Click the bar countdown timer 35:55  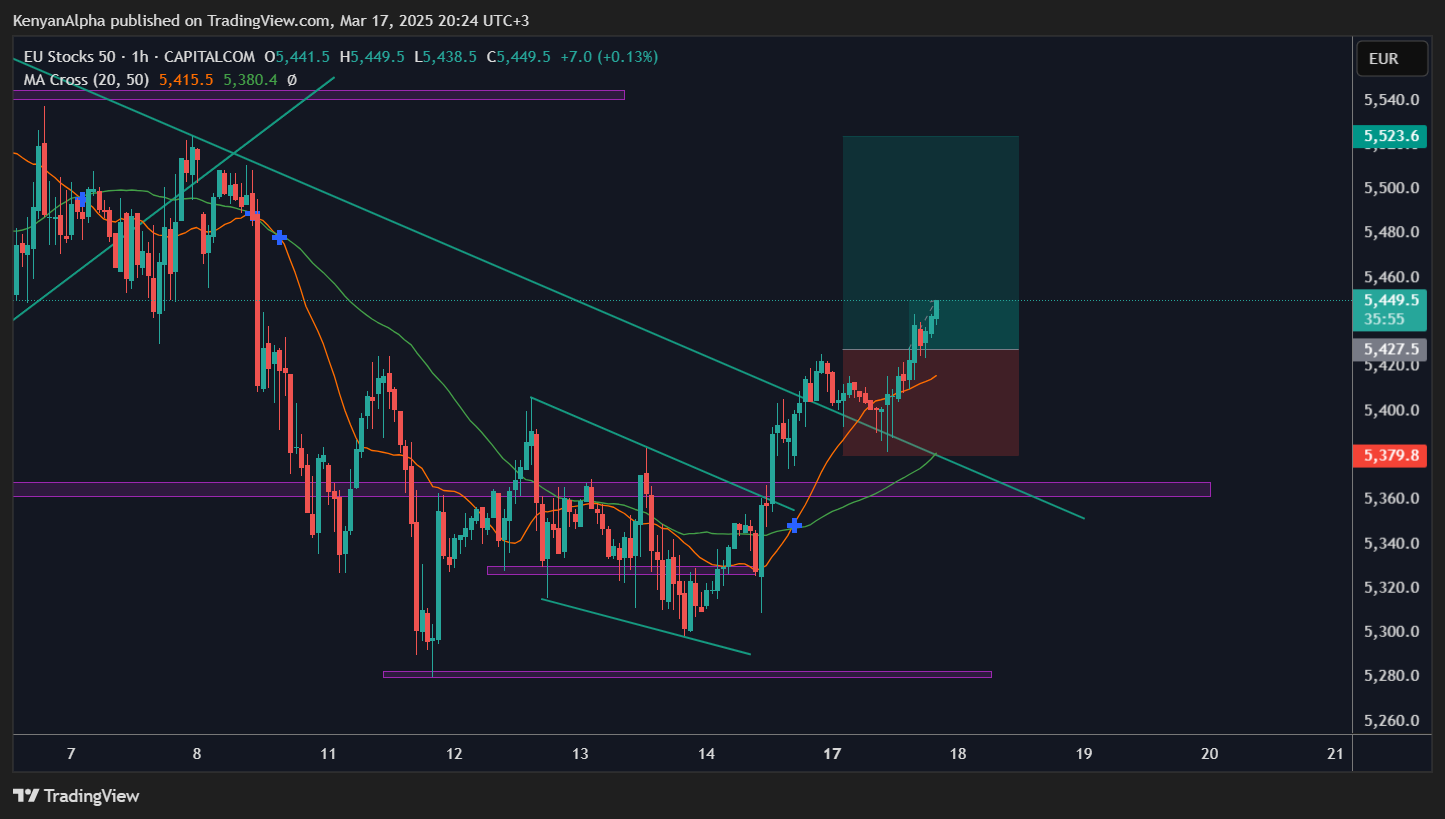tap(1382, 319)
